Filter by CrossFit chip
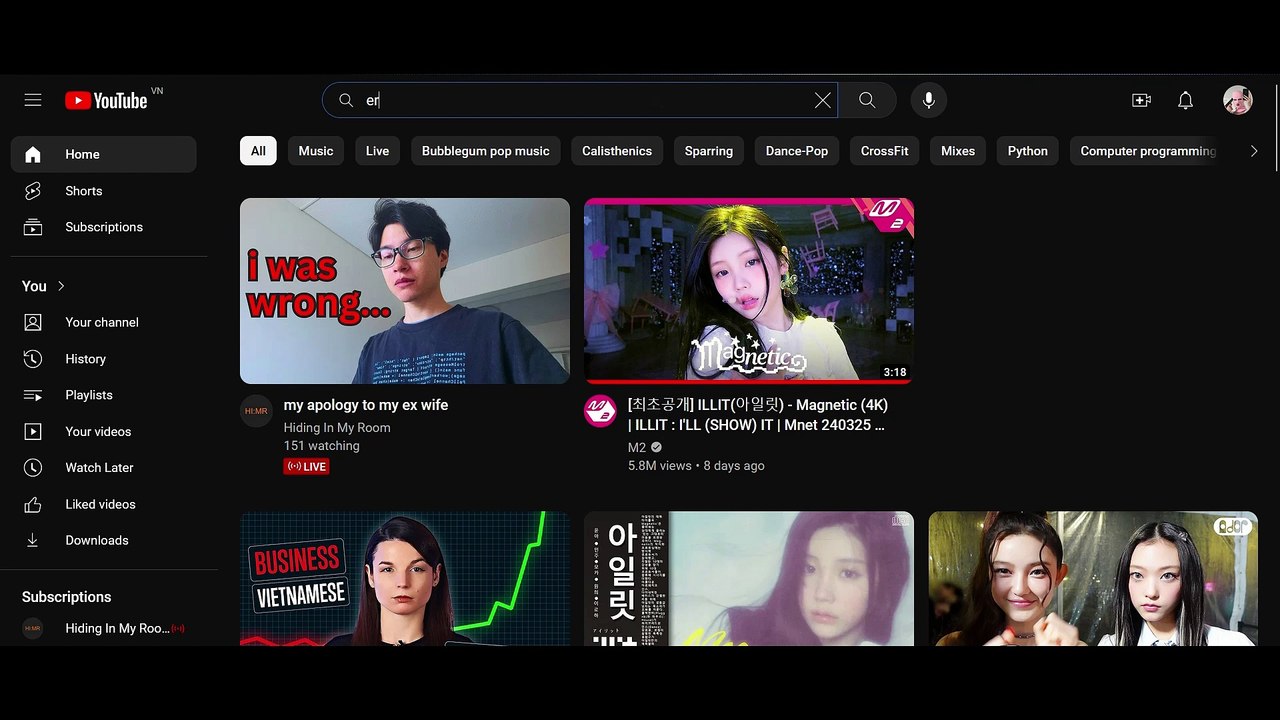The image size is (1280, 720). tap(885, 151)
